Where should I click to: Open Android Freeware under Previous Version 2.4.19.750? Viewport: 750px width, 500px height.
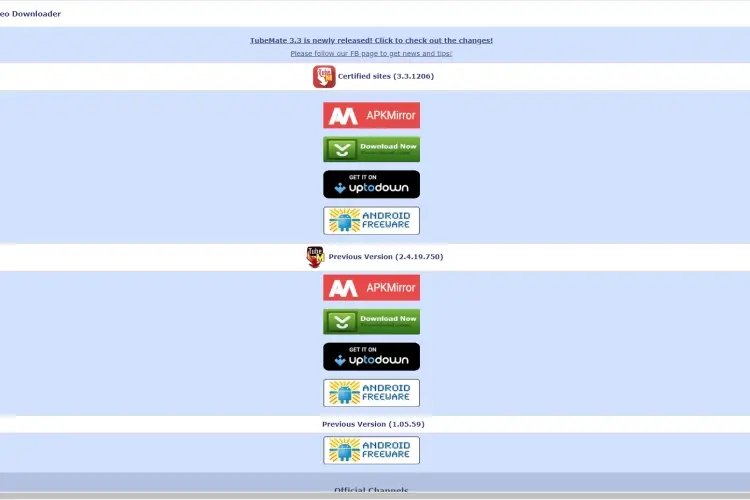(372, 393)
